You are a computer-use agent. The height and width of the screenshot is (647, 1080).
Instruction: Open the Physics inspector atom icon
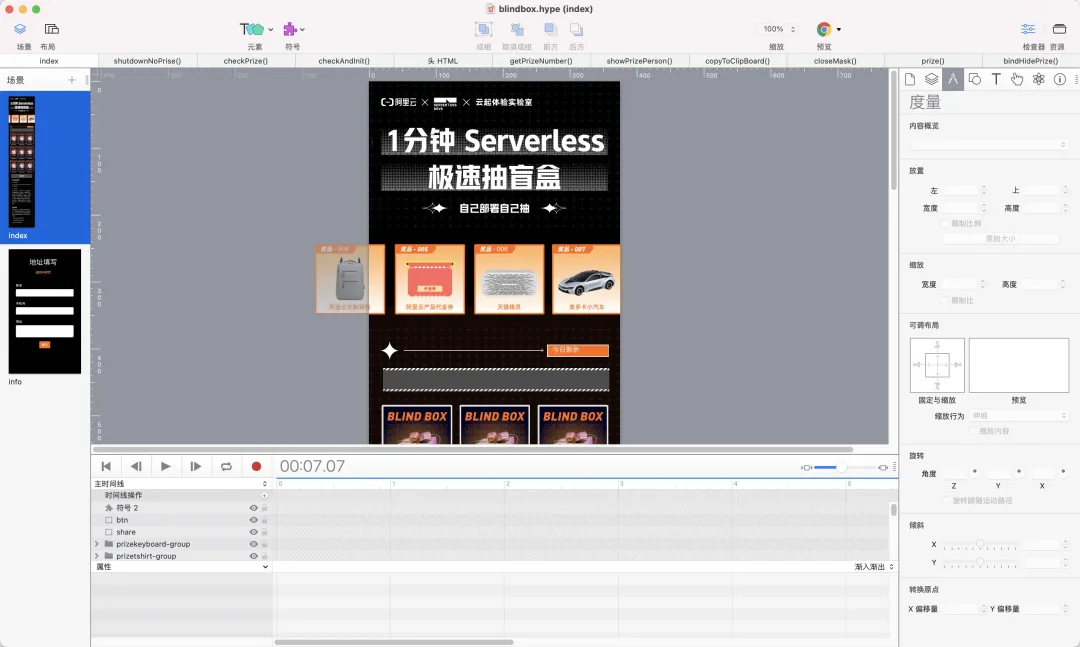[1039, 79]
